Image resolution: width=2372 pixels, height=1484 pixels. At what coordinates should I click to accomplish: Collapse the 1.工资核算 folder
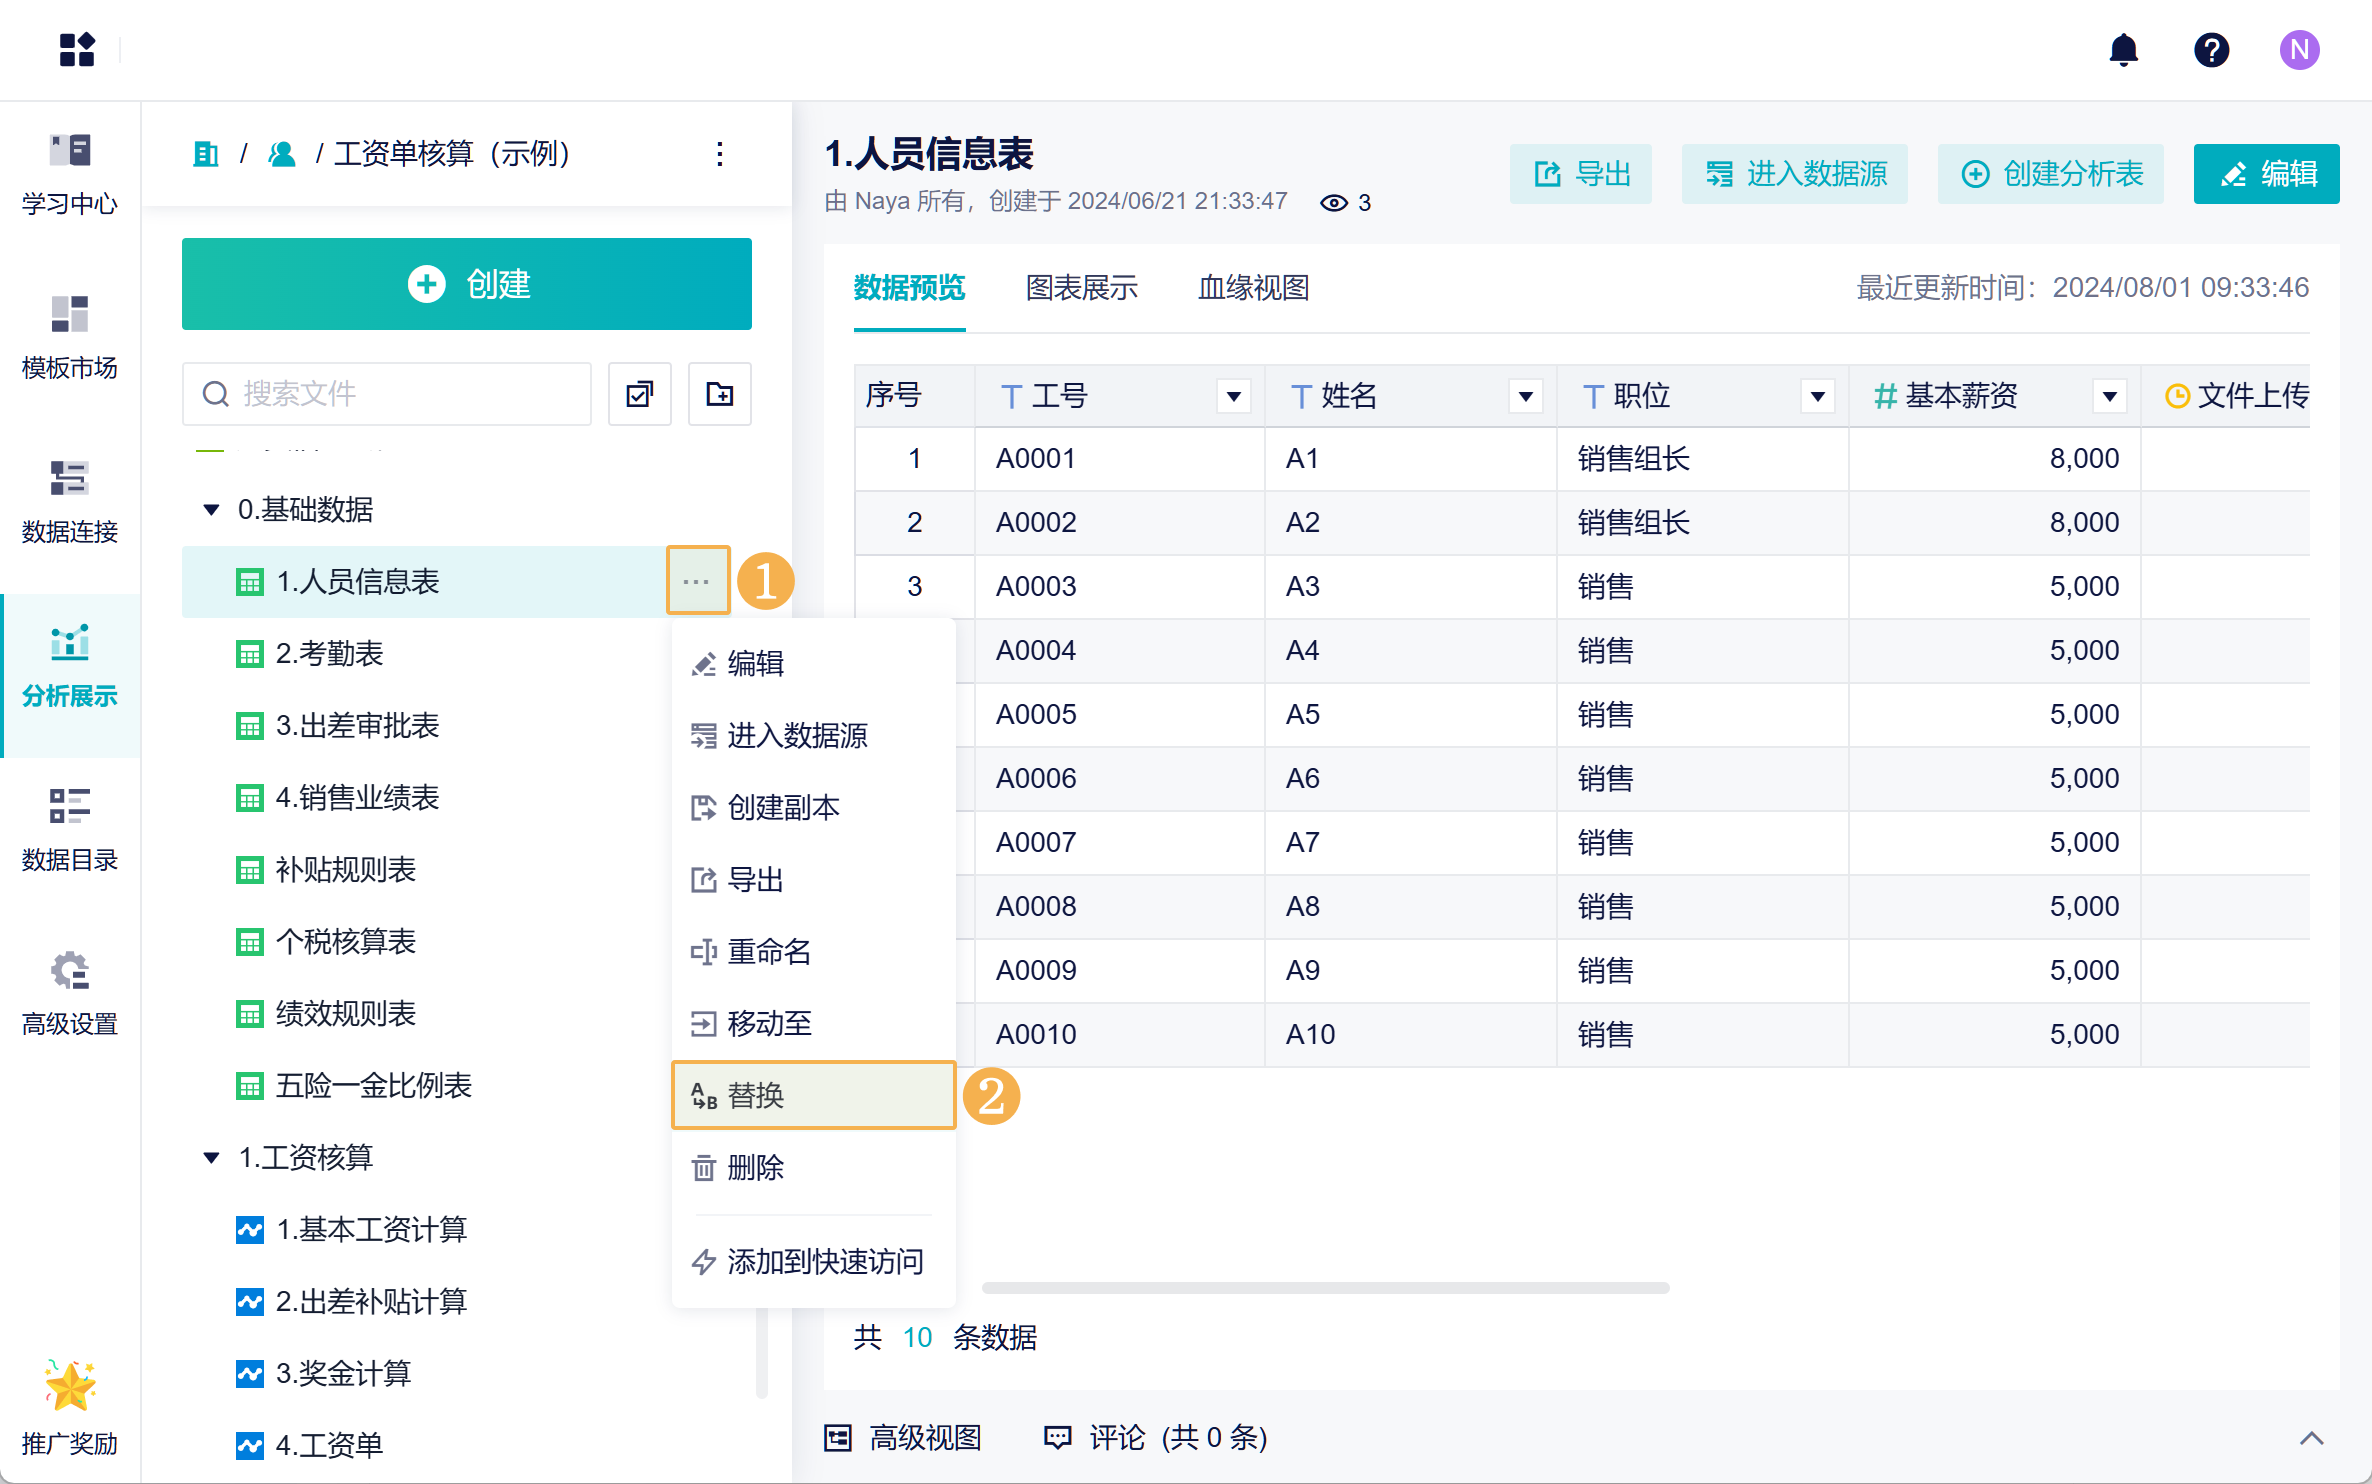coord(211,1158)
